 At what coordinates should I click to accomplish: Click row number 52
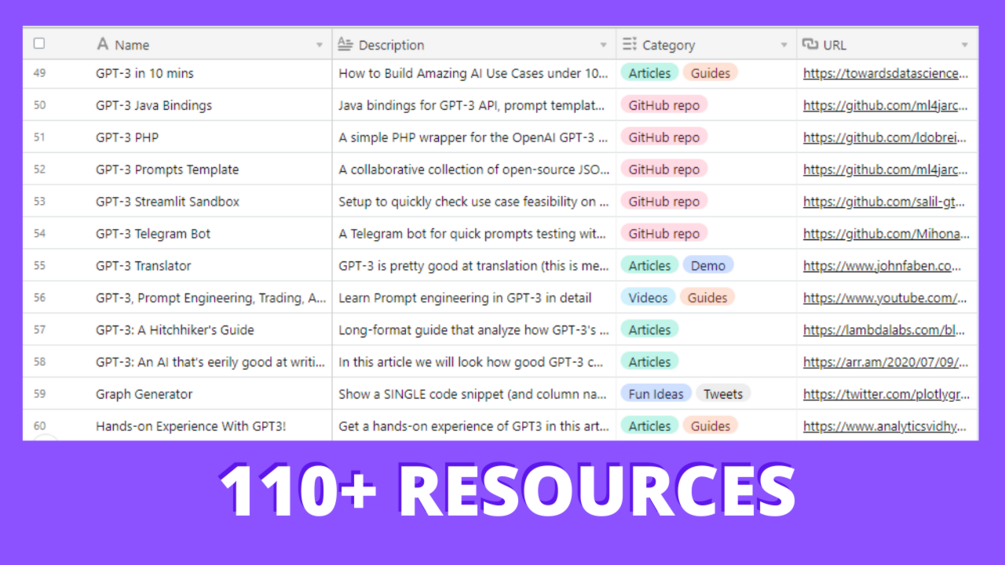coord(40,169)
